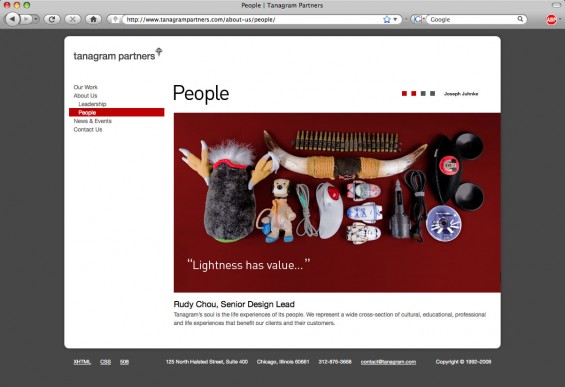Click the toolbar toggle pill in title bar
This screenshot has width=565, height=387.
tap(556, 5)
